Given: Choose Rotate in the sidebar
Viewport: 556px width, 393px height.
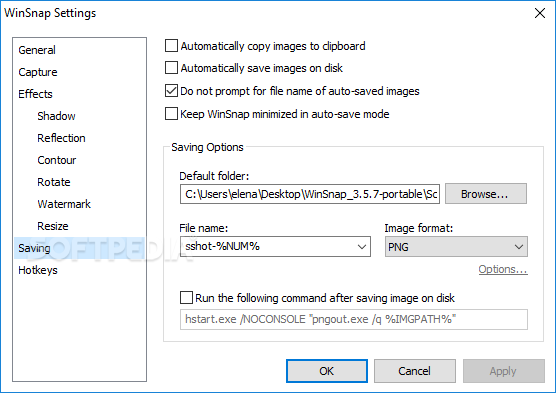Looking at the screenshot, I should (54, 182).
